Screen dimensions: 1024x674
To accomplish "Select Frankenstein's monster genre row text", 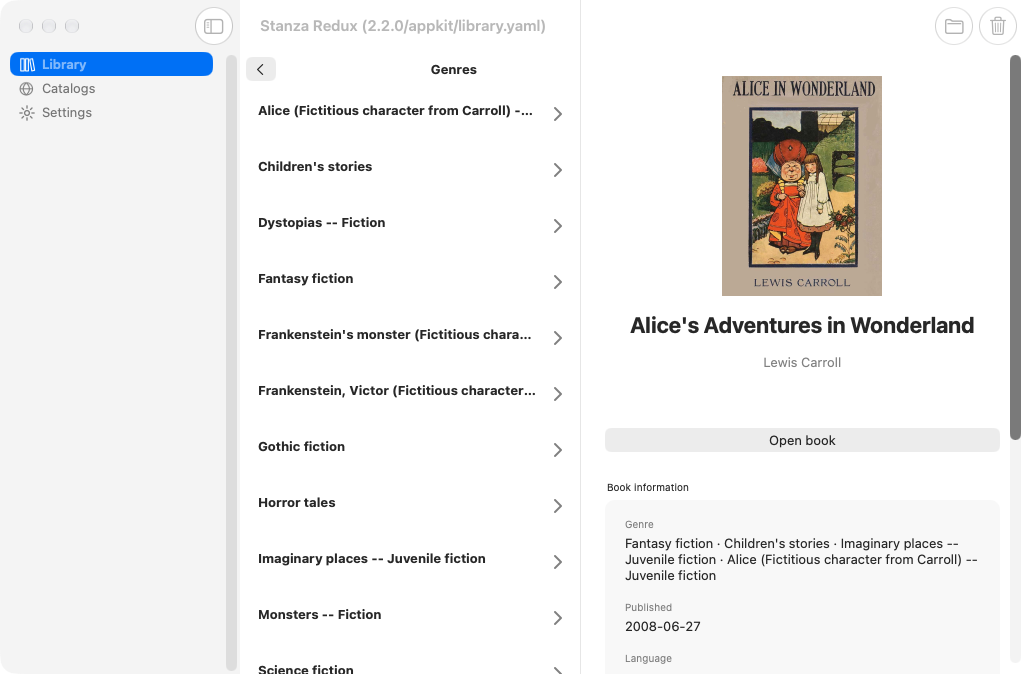I will click(394, 334).
